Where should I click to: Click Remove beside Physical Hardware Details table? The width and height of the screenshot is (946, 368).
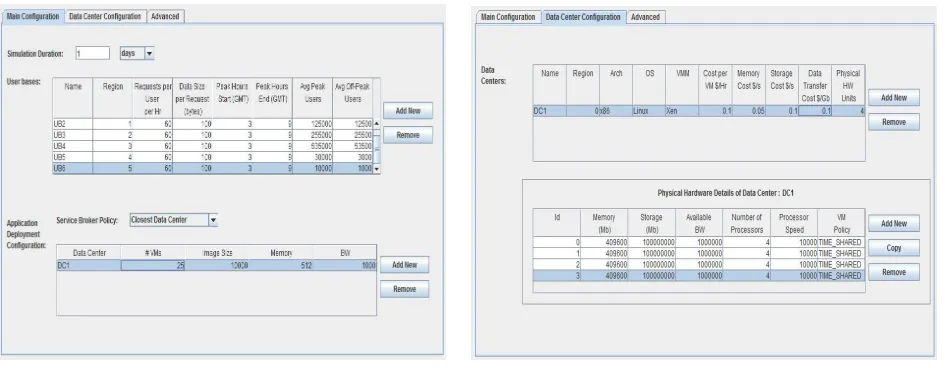coord(894,272)
